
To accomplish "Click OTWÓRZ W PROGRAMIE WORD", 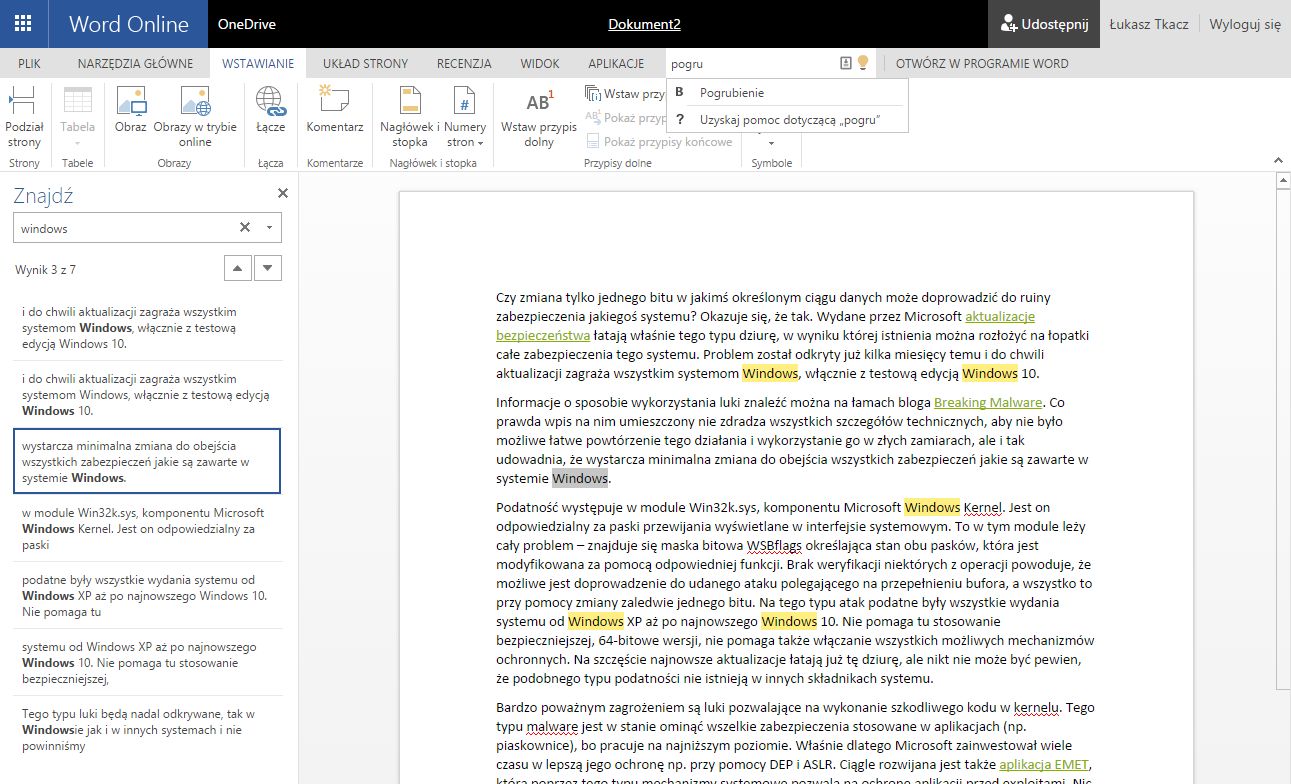I will click(982, 63).
